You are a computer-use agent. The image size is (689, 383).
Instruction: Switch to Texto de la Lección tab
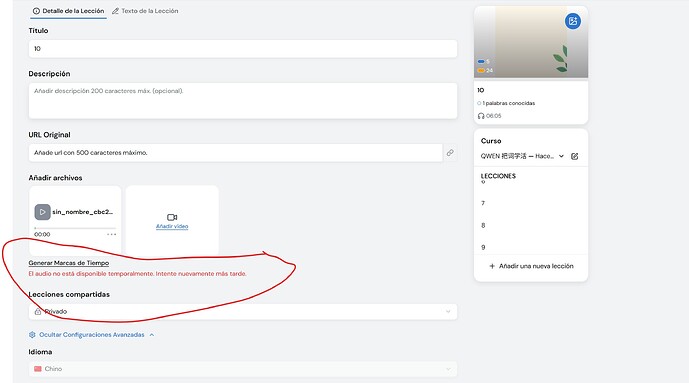(145, 11)
